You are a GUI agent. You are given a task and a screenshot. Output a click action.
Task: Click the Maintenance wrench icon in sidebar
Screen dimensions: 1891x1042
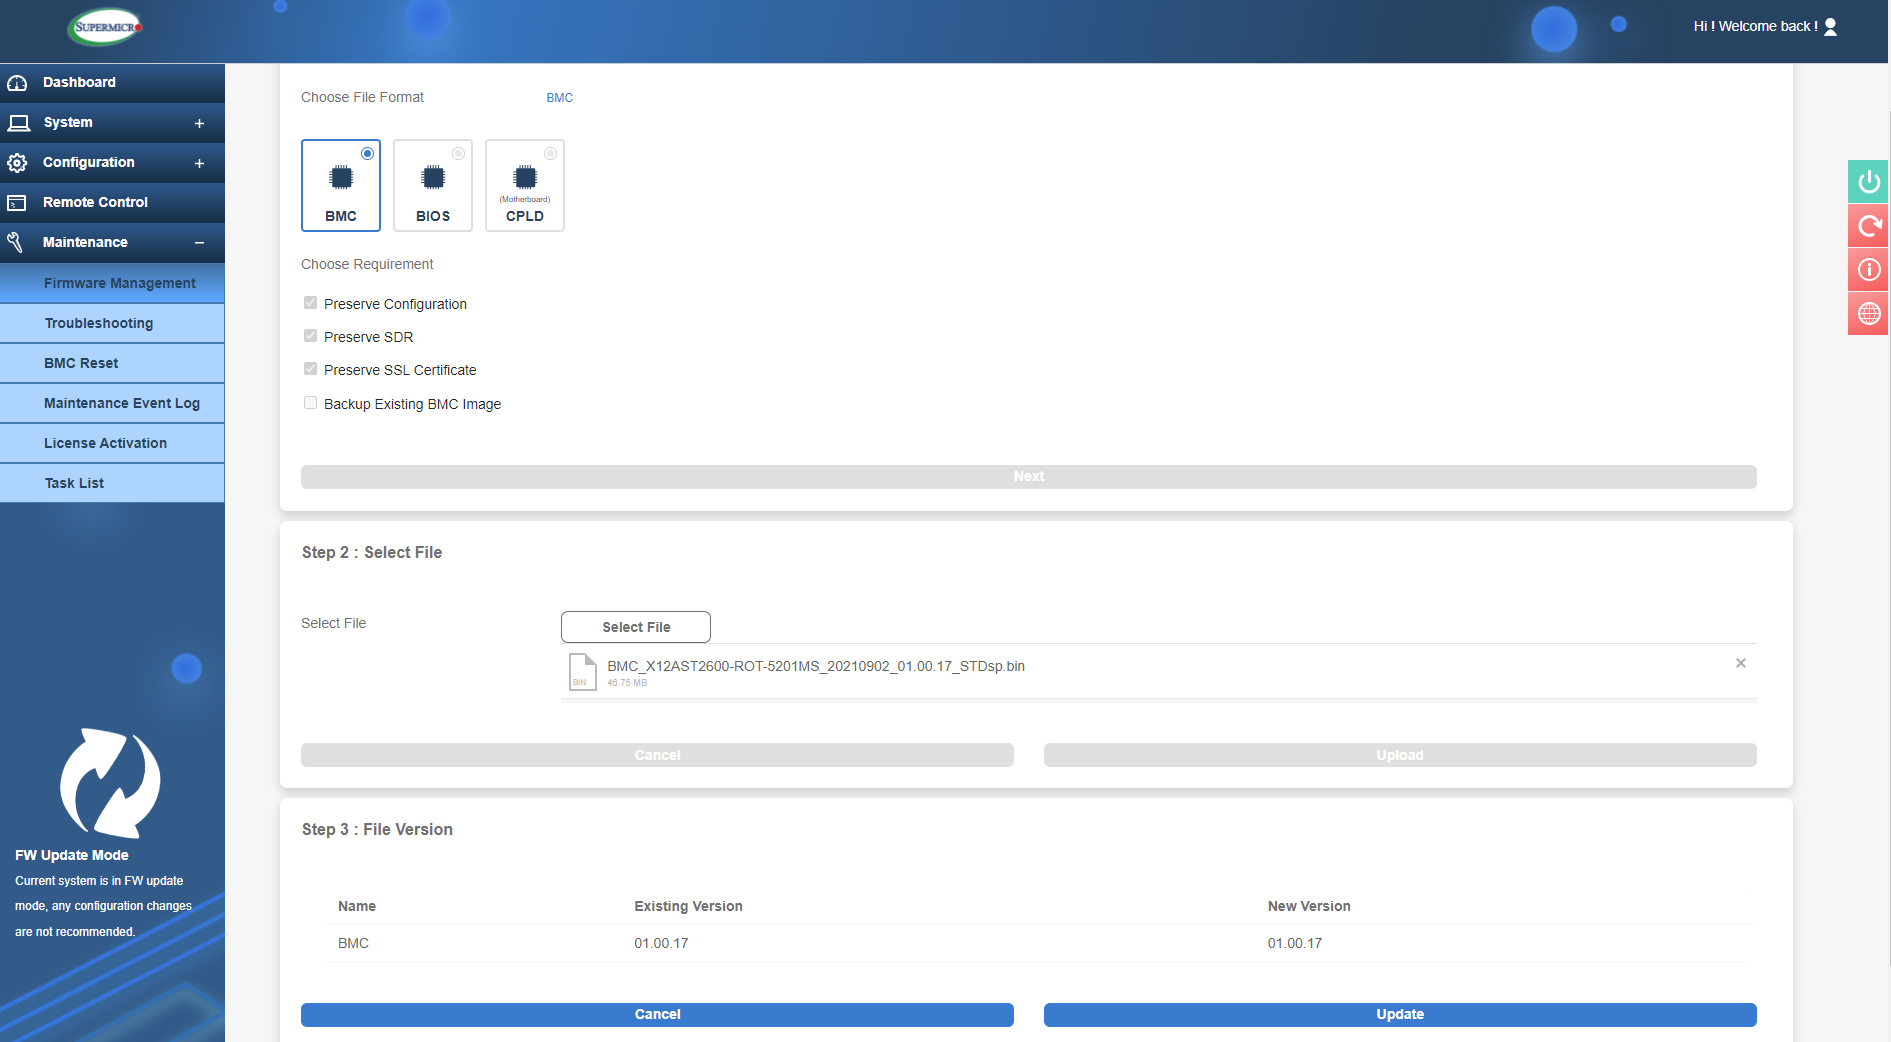tap(16, 242)
